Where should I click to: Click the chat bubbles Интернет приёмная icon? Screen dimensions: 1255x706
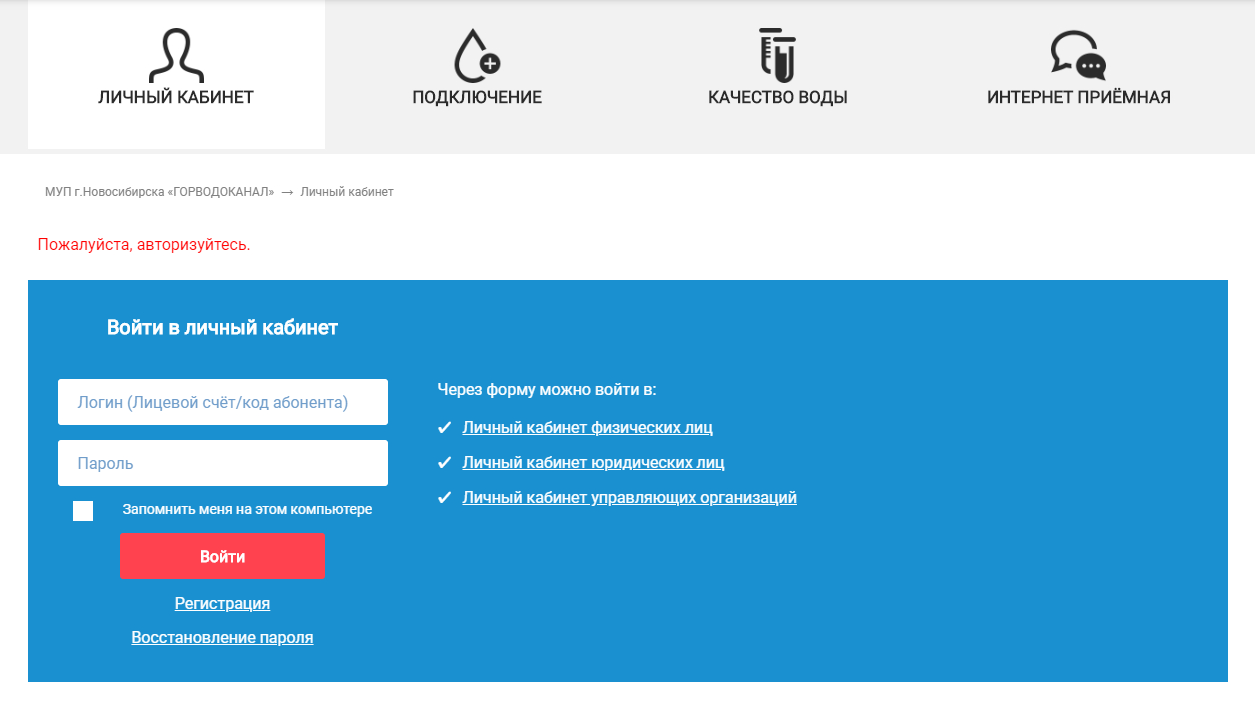1078,55
